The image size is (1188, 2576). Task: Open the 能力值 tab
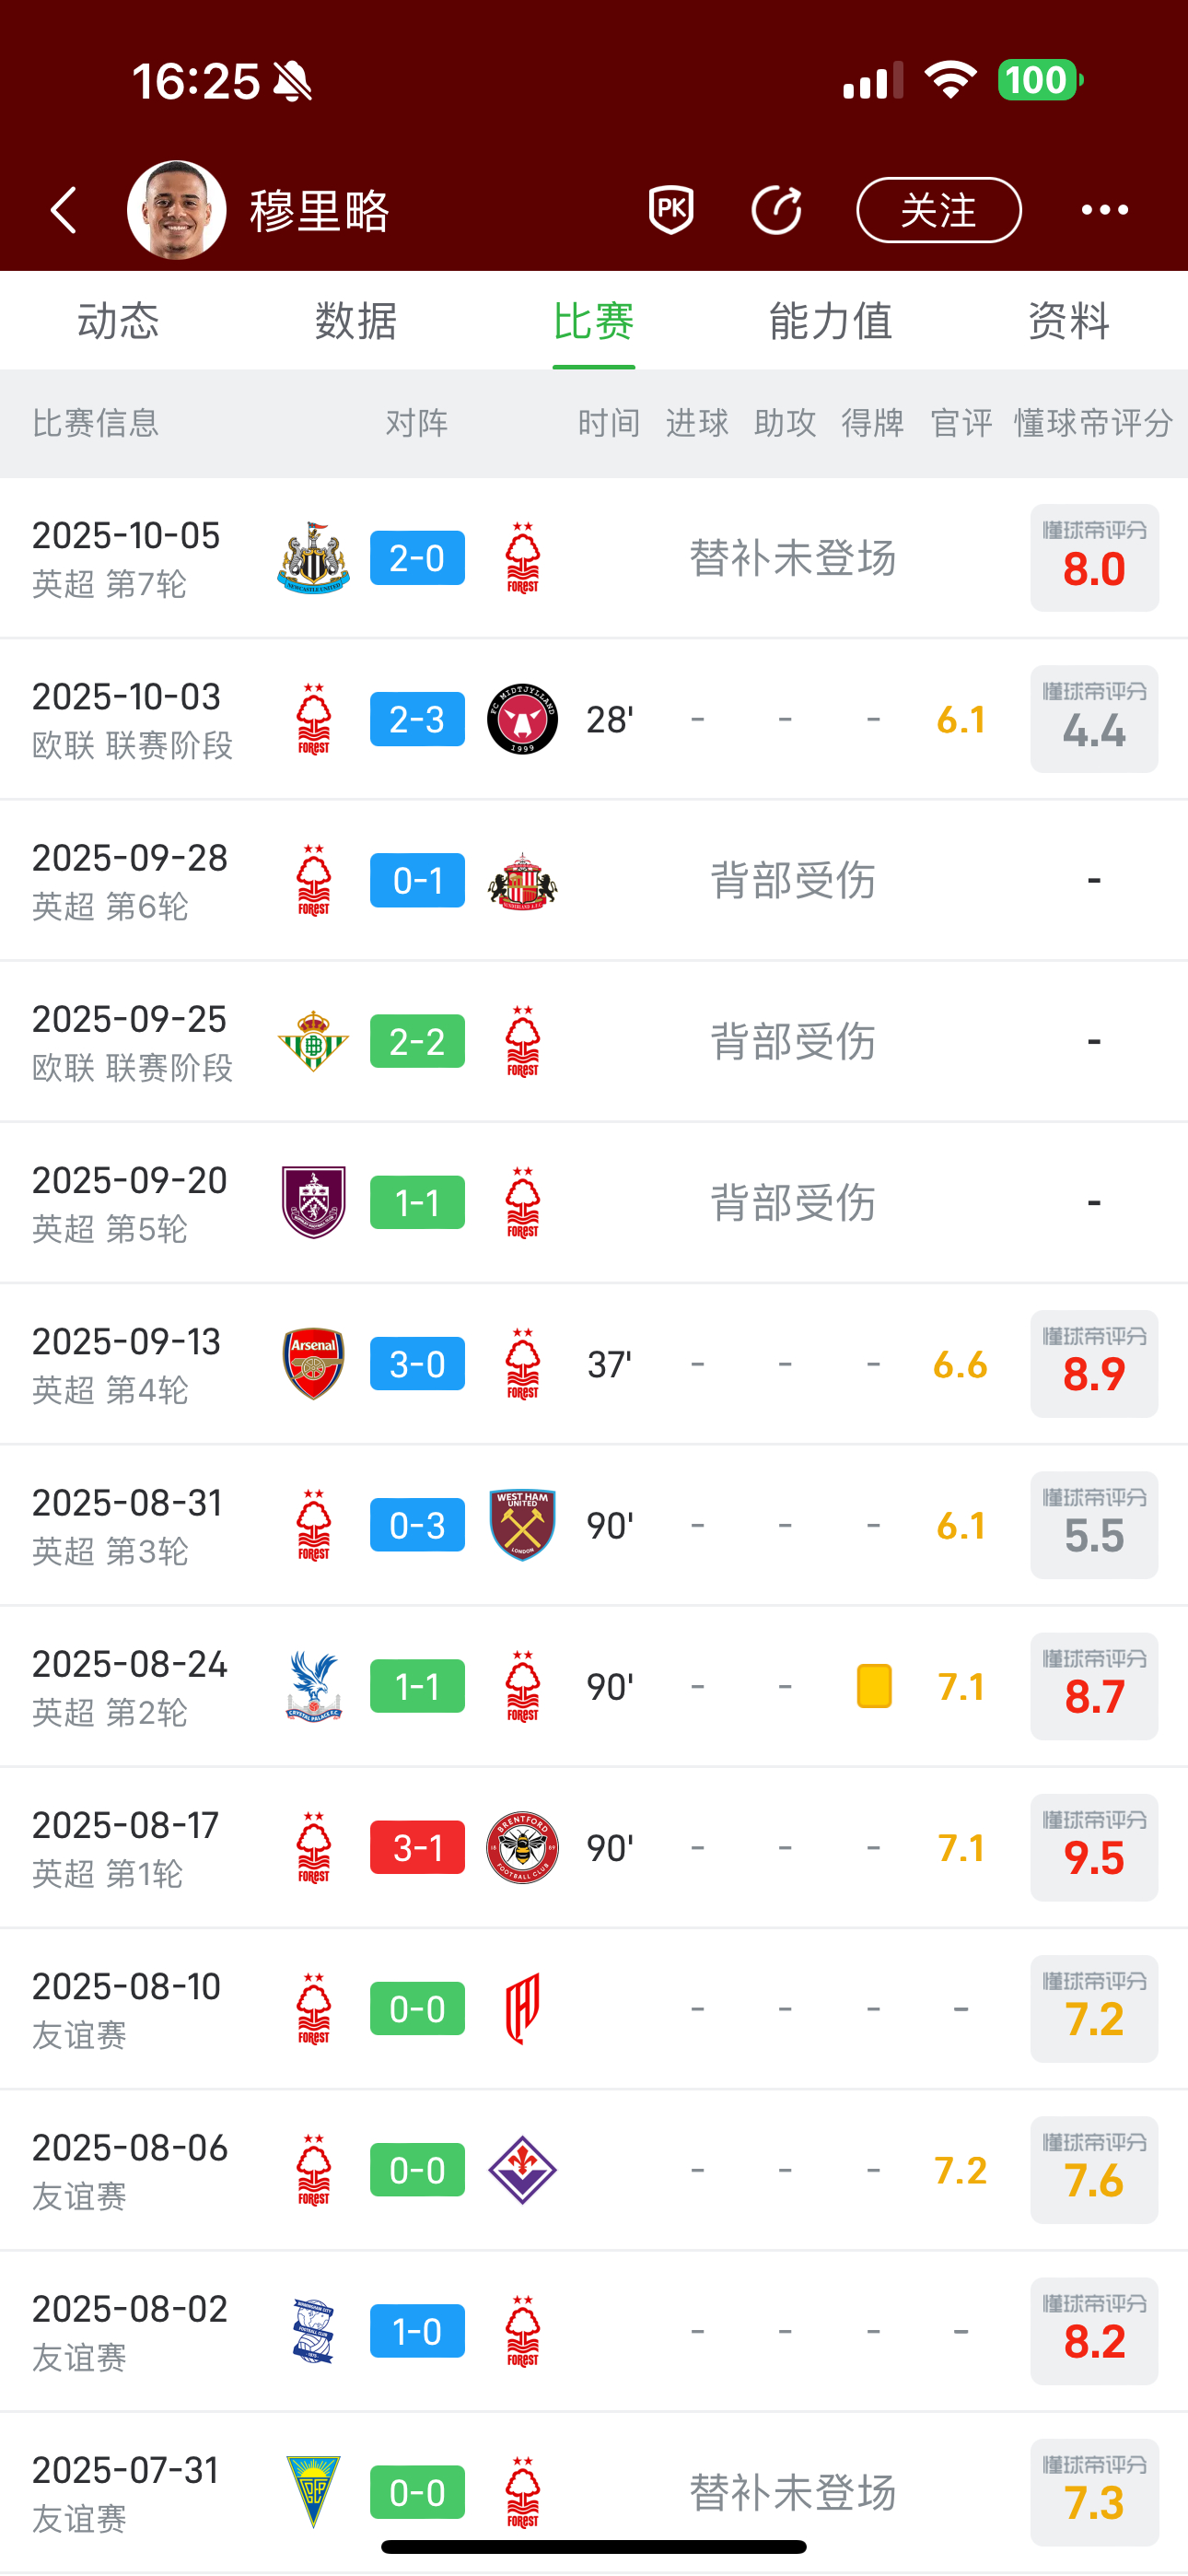point(830,321)
